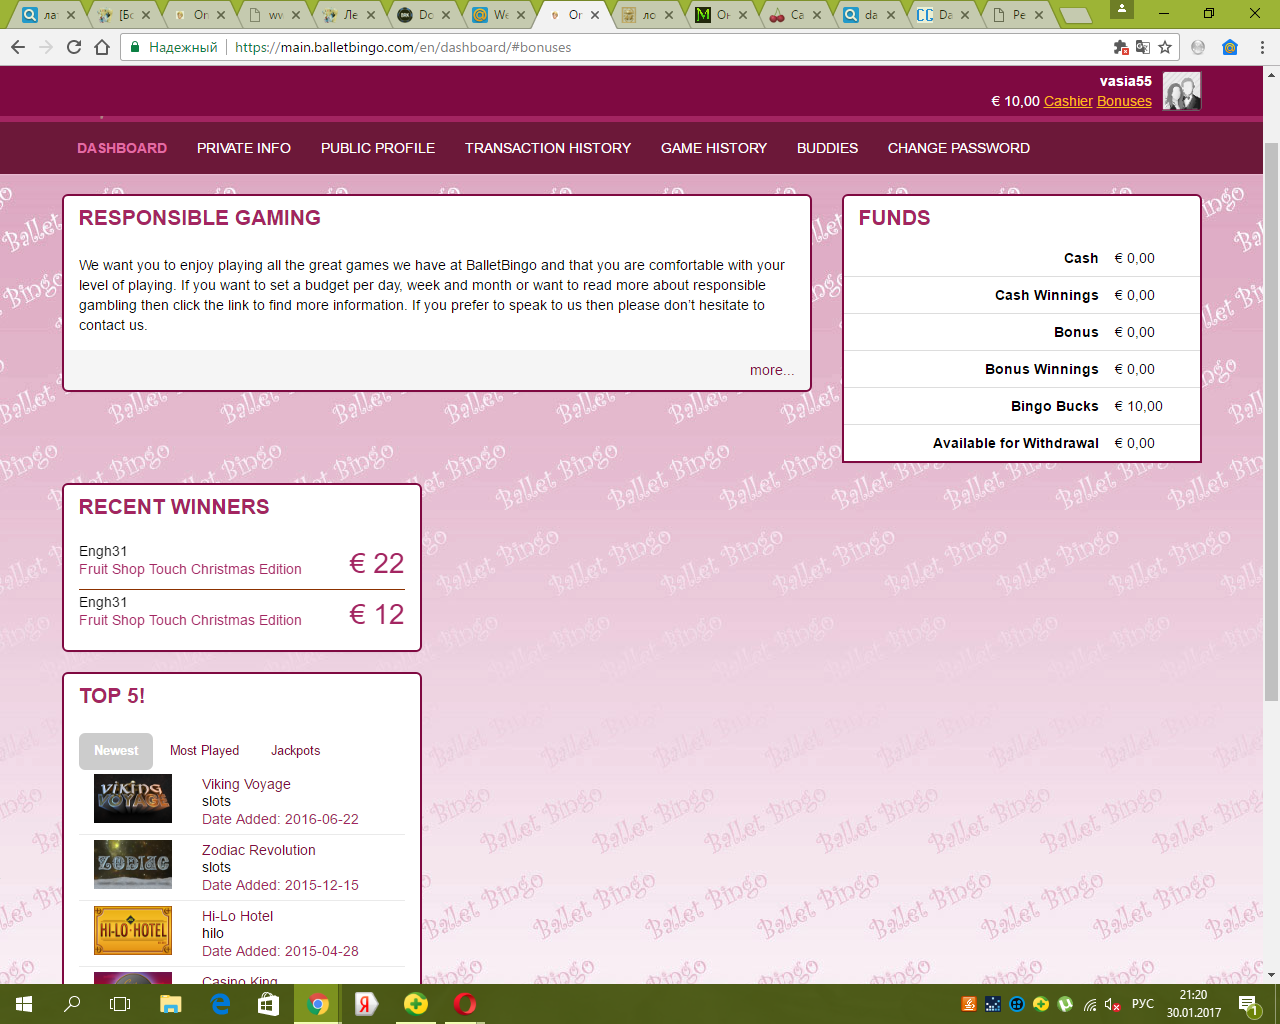Open the Cashier link

[x=1068, y=101]
